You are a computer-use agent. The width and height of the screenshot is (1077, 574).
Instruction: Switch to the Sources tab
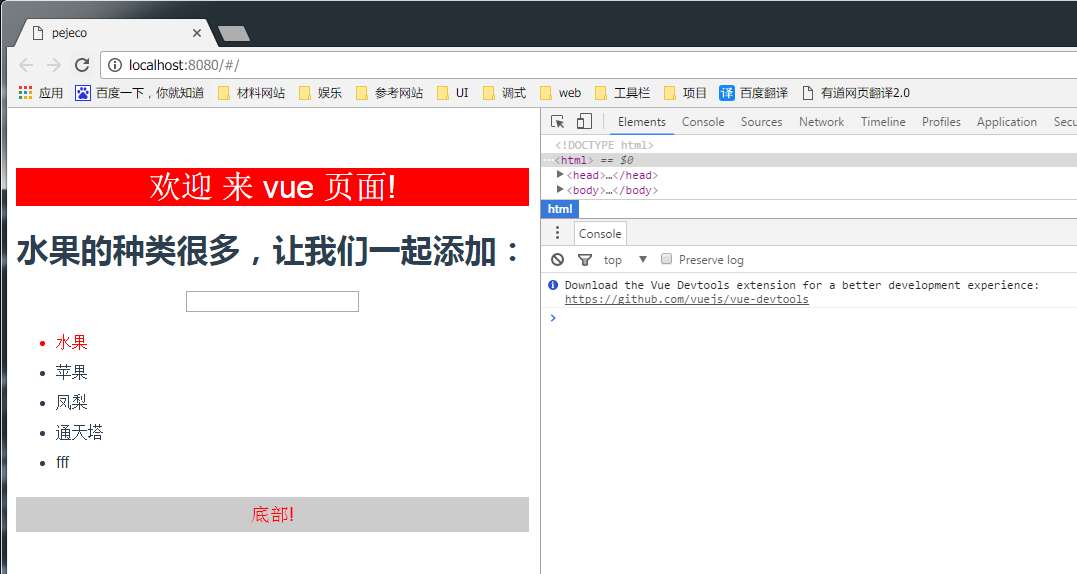tap(761, 122)
